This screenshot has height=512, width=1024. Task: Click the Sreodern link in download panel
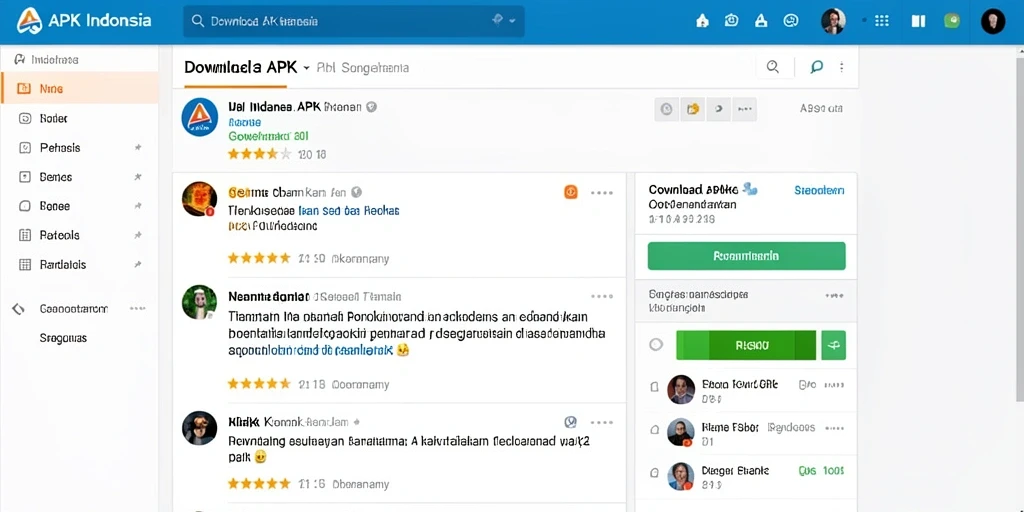(819, 190)
